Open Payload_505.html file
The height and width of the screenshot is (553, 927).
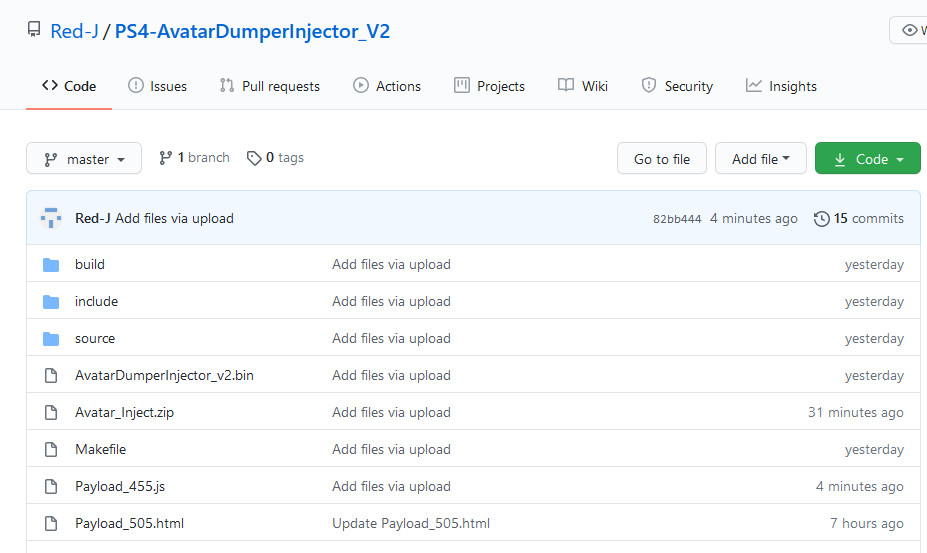point(129,523)
